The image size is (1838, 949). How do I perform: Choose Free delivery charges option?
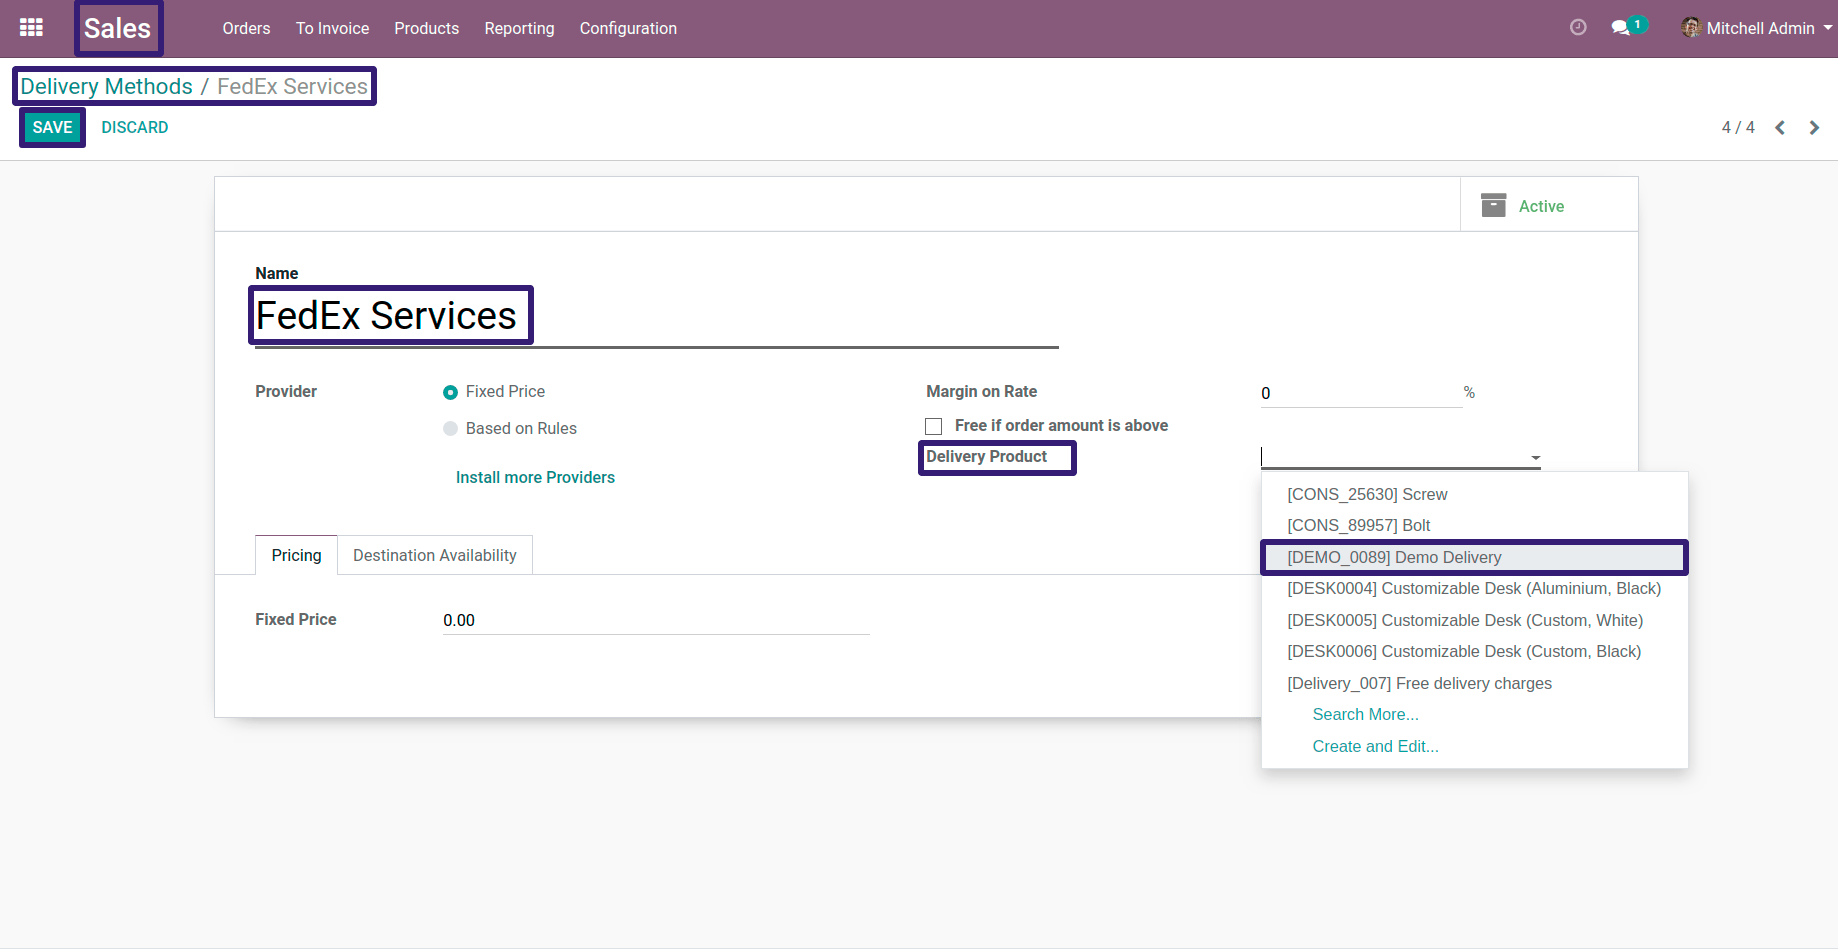[x=1475, y=683]
